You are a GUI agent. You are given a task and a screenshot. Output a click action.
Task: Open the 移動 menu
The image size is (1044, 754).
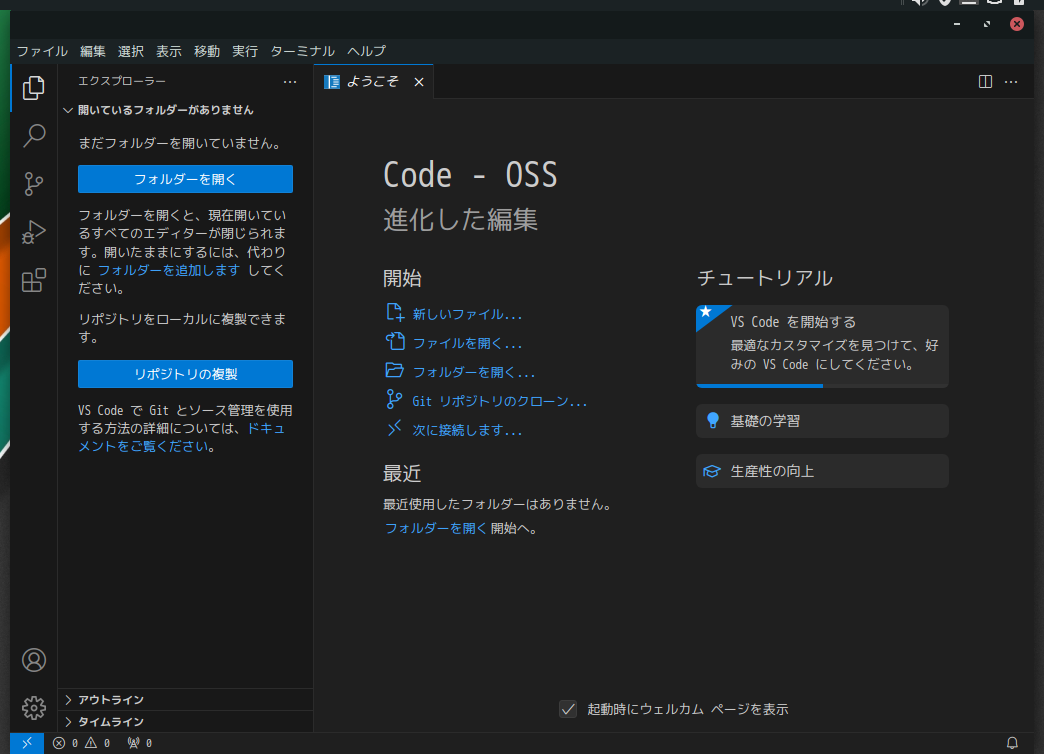(206, 51)
